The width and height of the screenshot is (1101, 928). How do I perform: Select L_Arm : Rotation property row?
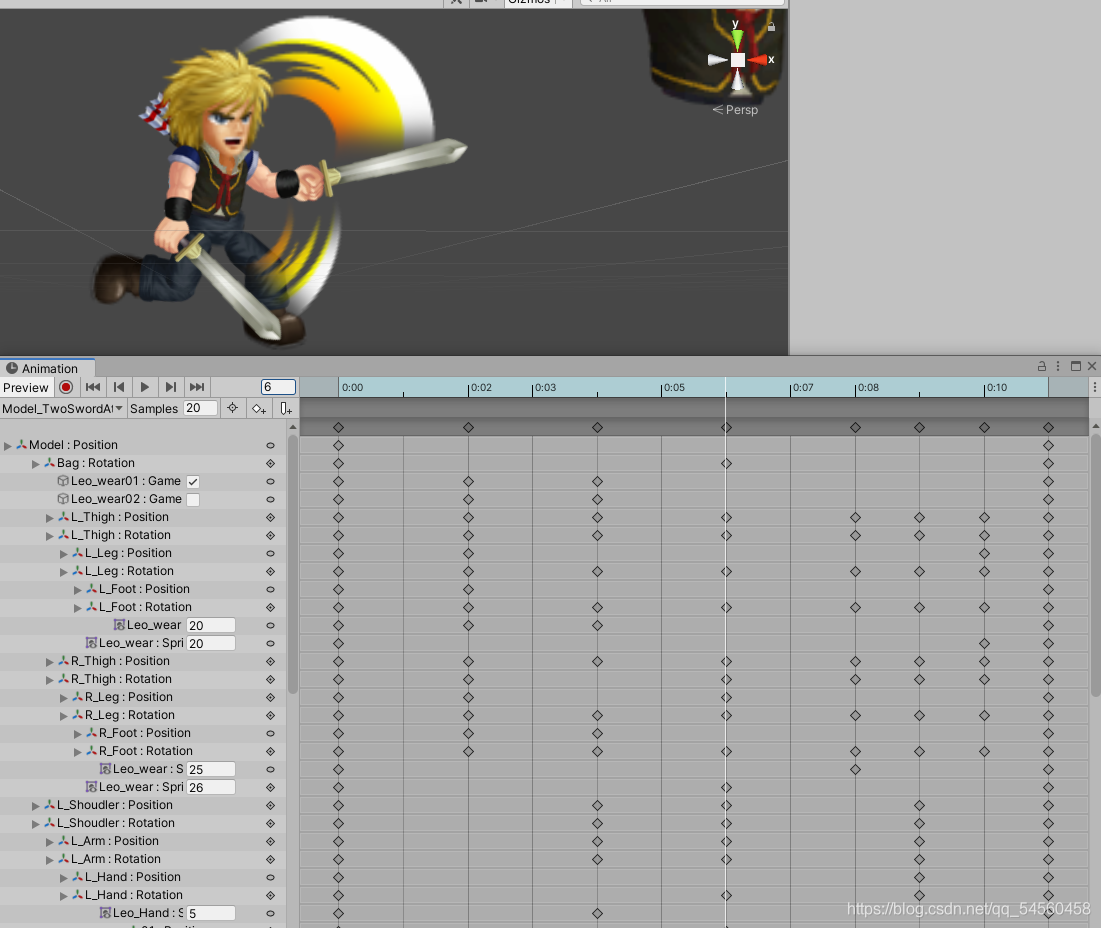point(143,859)
